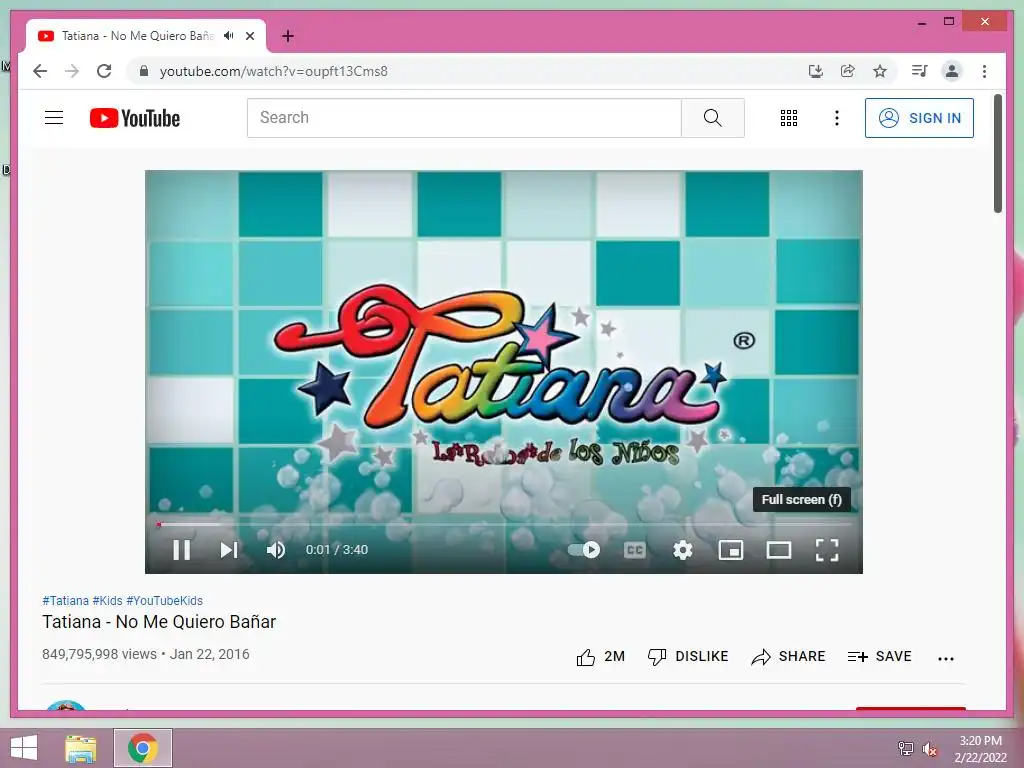Seek in the video progress bar
The height and width of the screenshot is (768, 1024).
[x=504, y=524]
